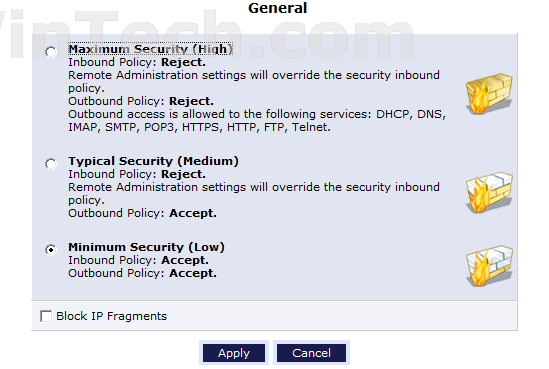Click Outbound Policy: Accept under Typical Security
Image resolution: width=549 pixels, height=369 pixels.
143,213
